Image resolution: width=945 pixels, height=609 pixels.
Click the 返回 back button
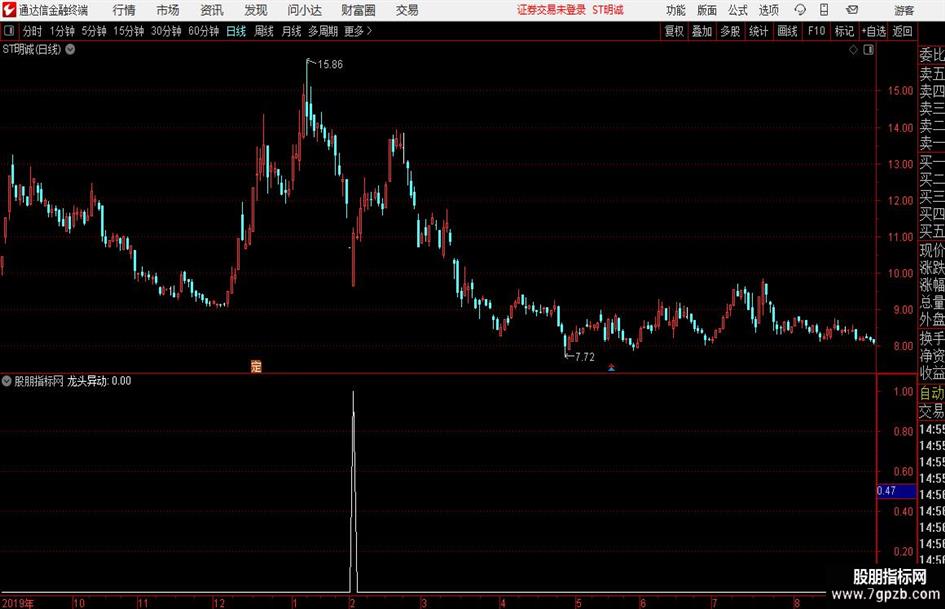point(902,31)
